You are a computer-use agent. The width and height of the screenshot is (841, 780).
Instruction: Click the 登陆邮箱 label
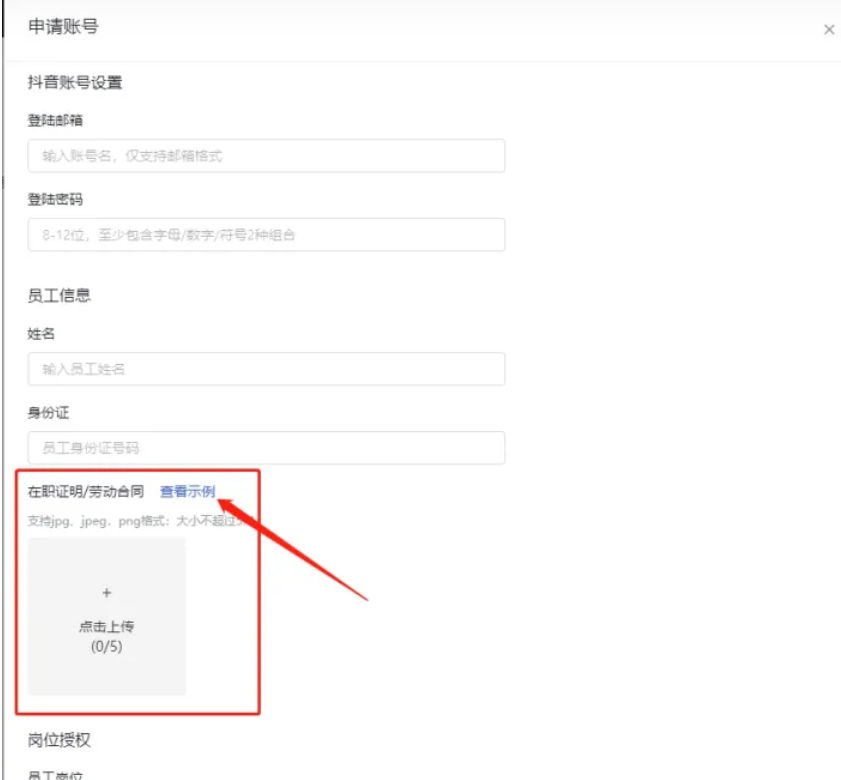coord(55,120)
